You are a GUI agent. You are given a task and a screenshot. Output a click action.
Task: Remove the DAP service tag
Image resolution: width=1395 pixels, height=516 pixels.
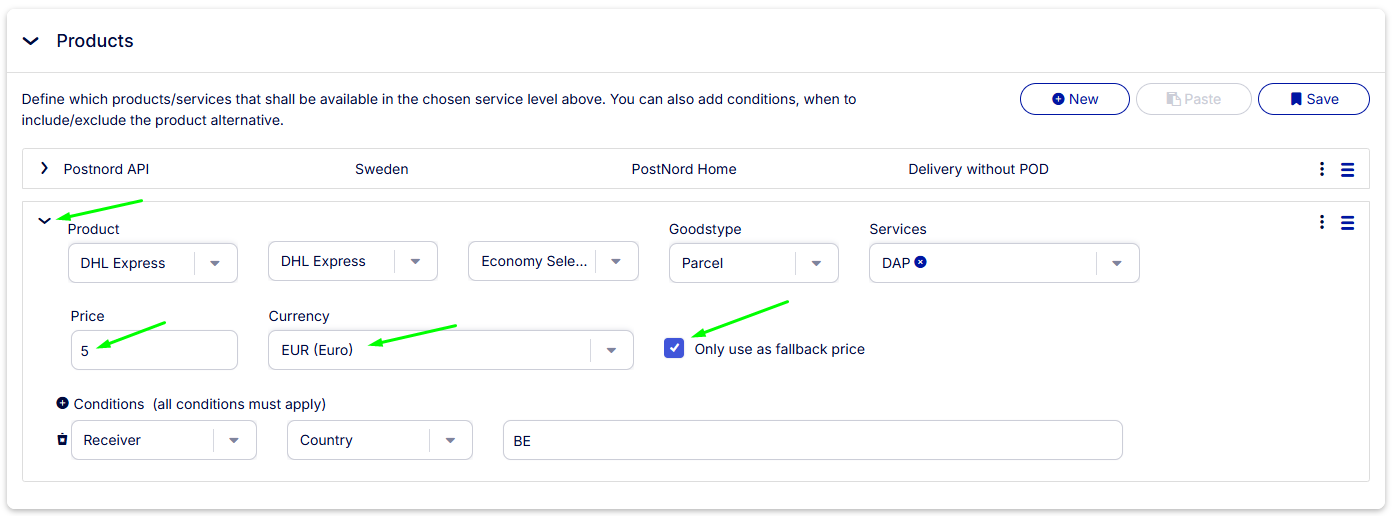tap(921, 262)
